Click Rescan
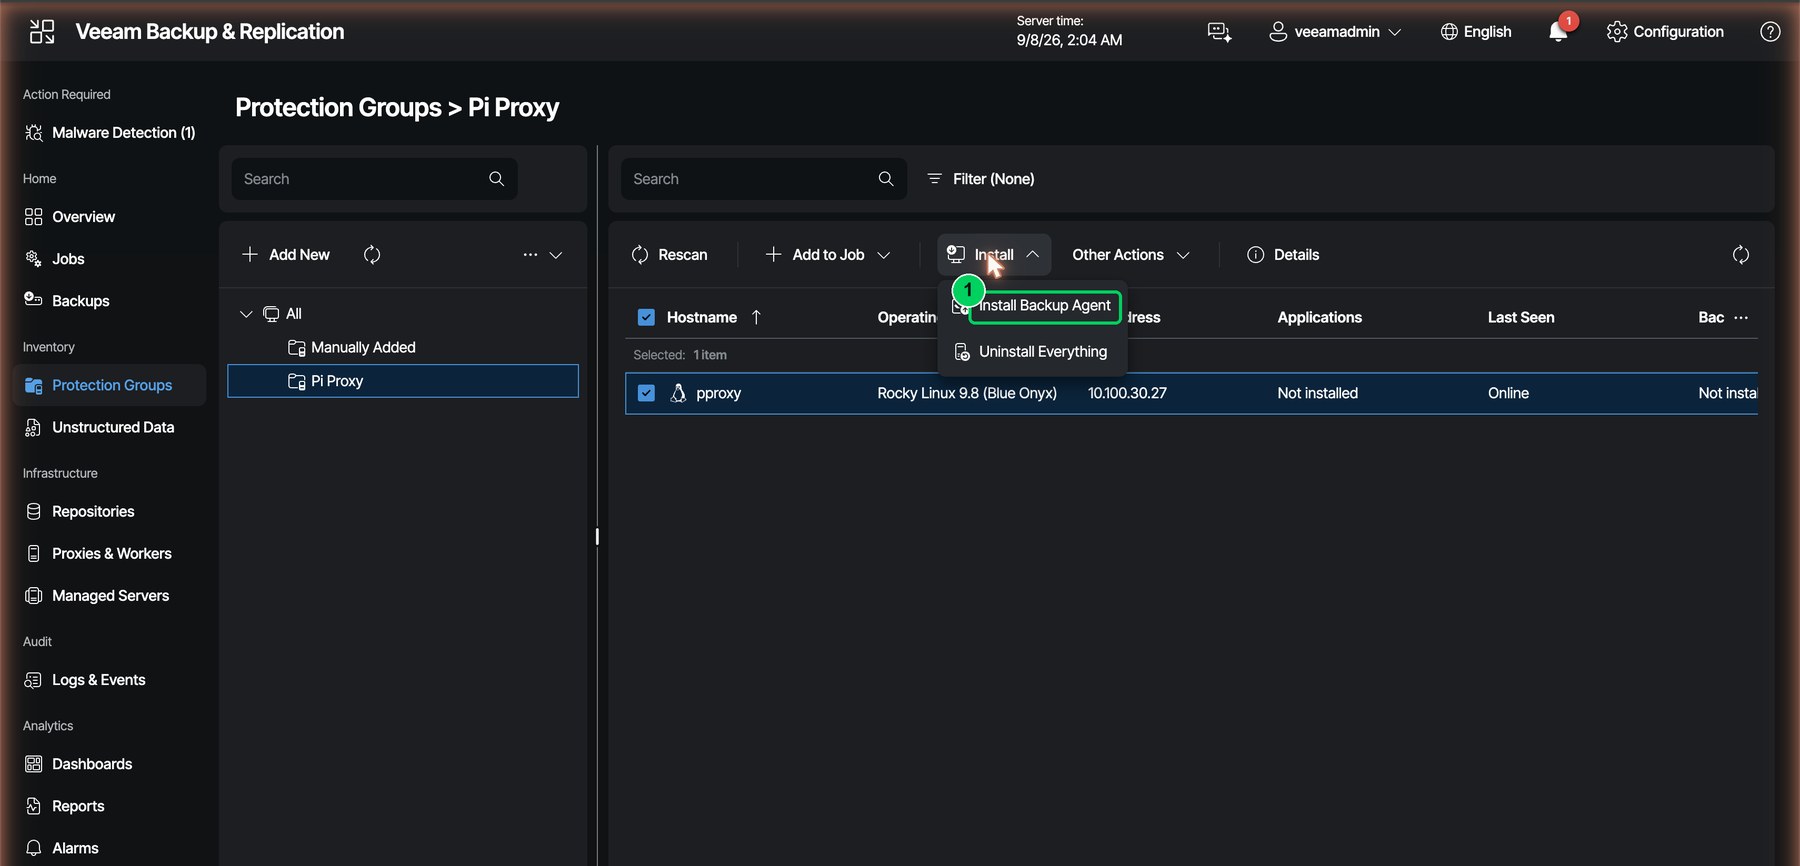Viewport: 1800px width, 866px height. (669, 255)
